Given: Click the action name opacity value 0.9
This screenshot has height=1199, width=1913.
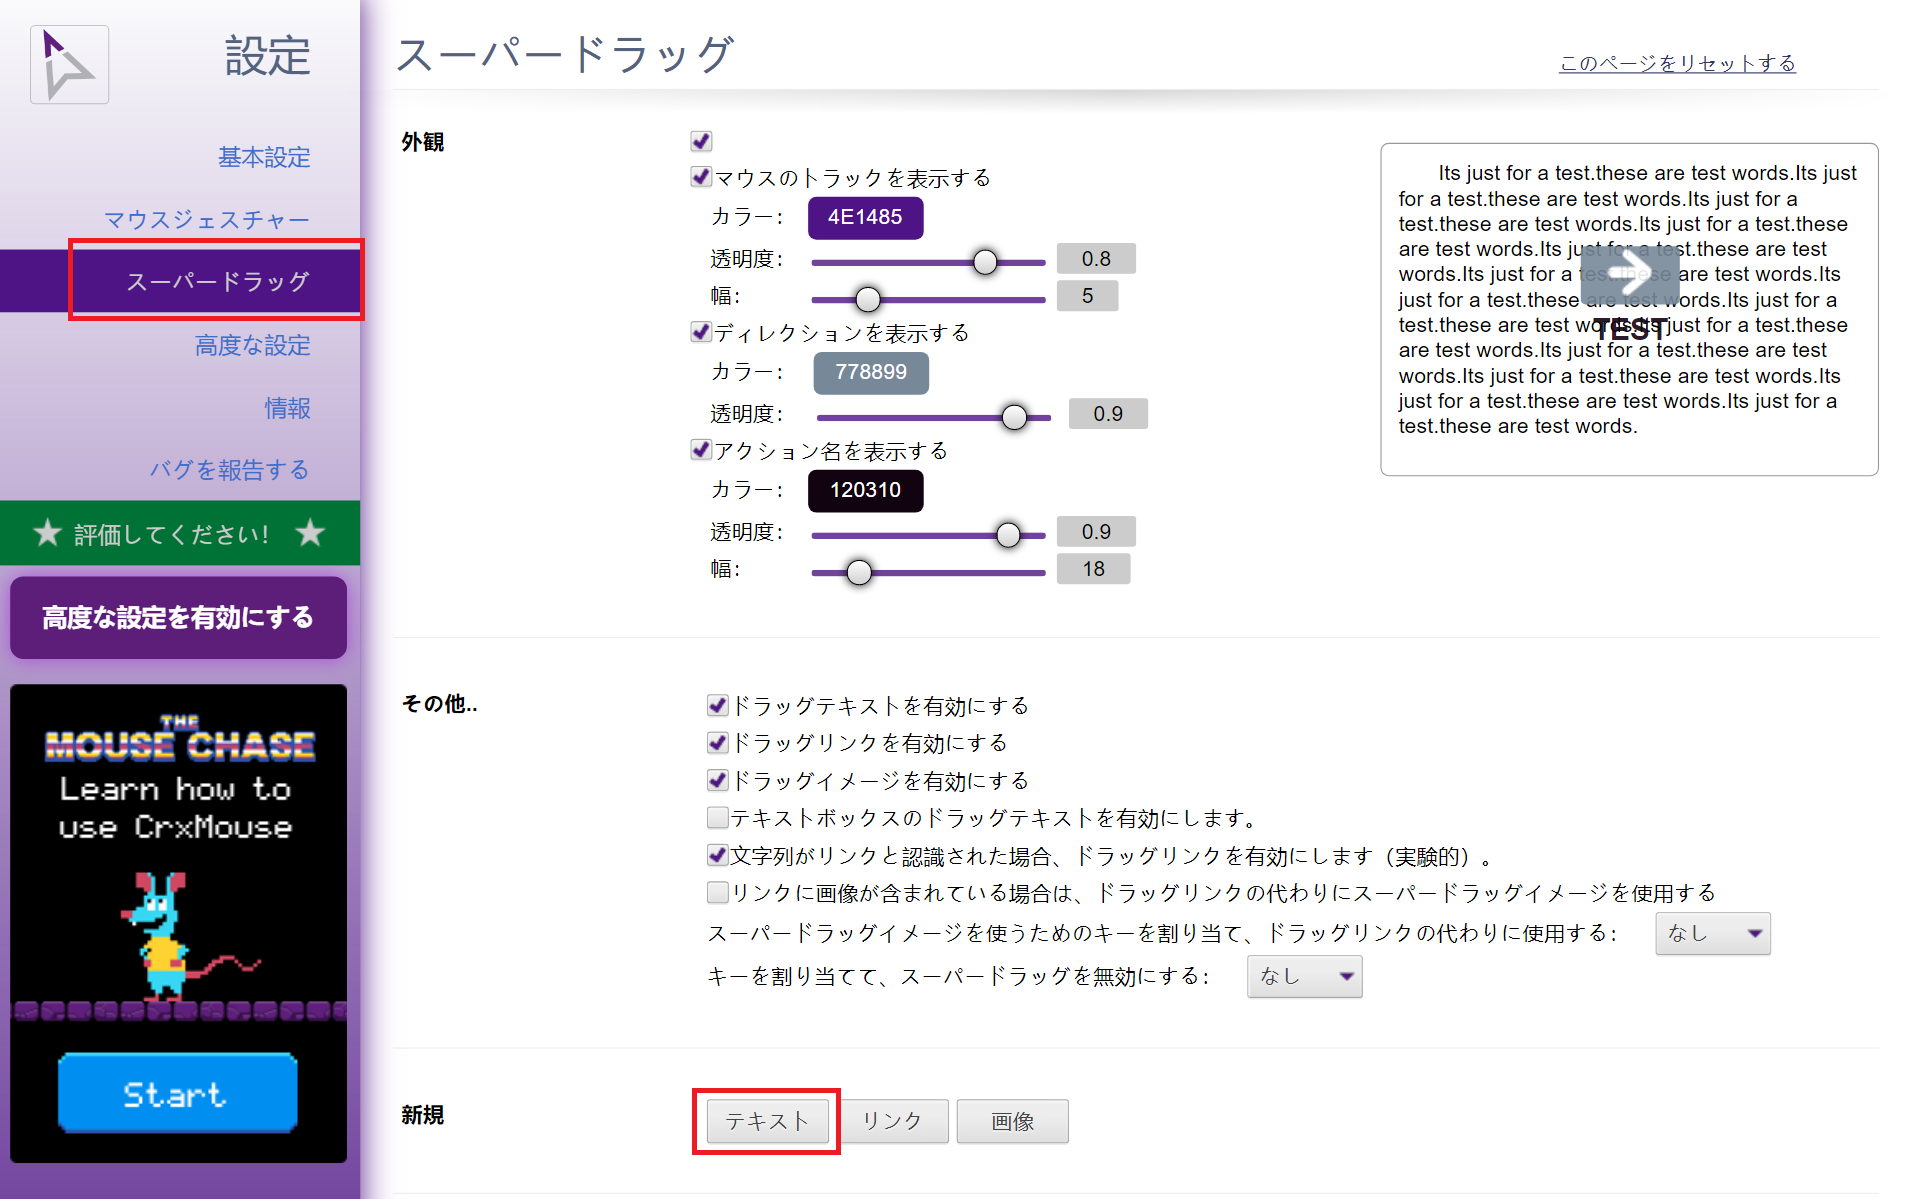Looking at the screenshot, I should [1096, 532].
